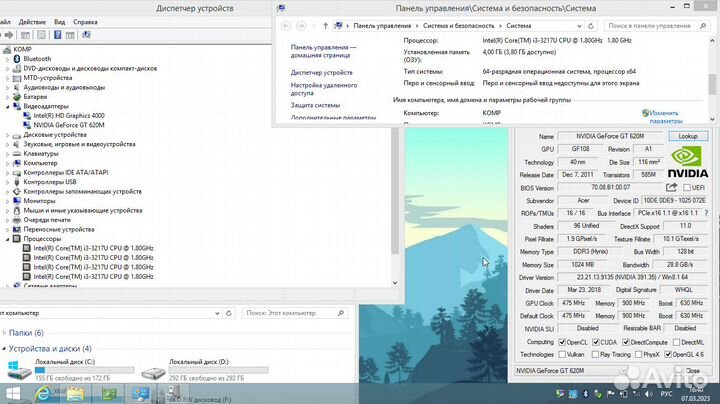Collapse the Видеоадаптеры node
This screenshot has height=404, width=720.
tap(7, 107)
